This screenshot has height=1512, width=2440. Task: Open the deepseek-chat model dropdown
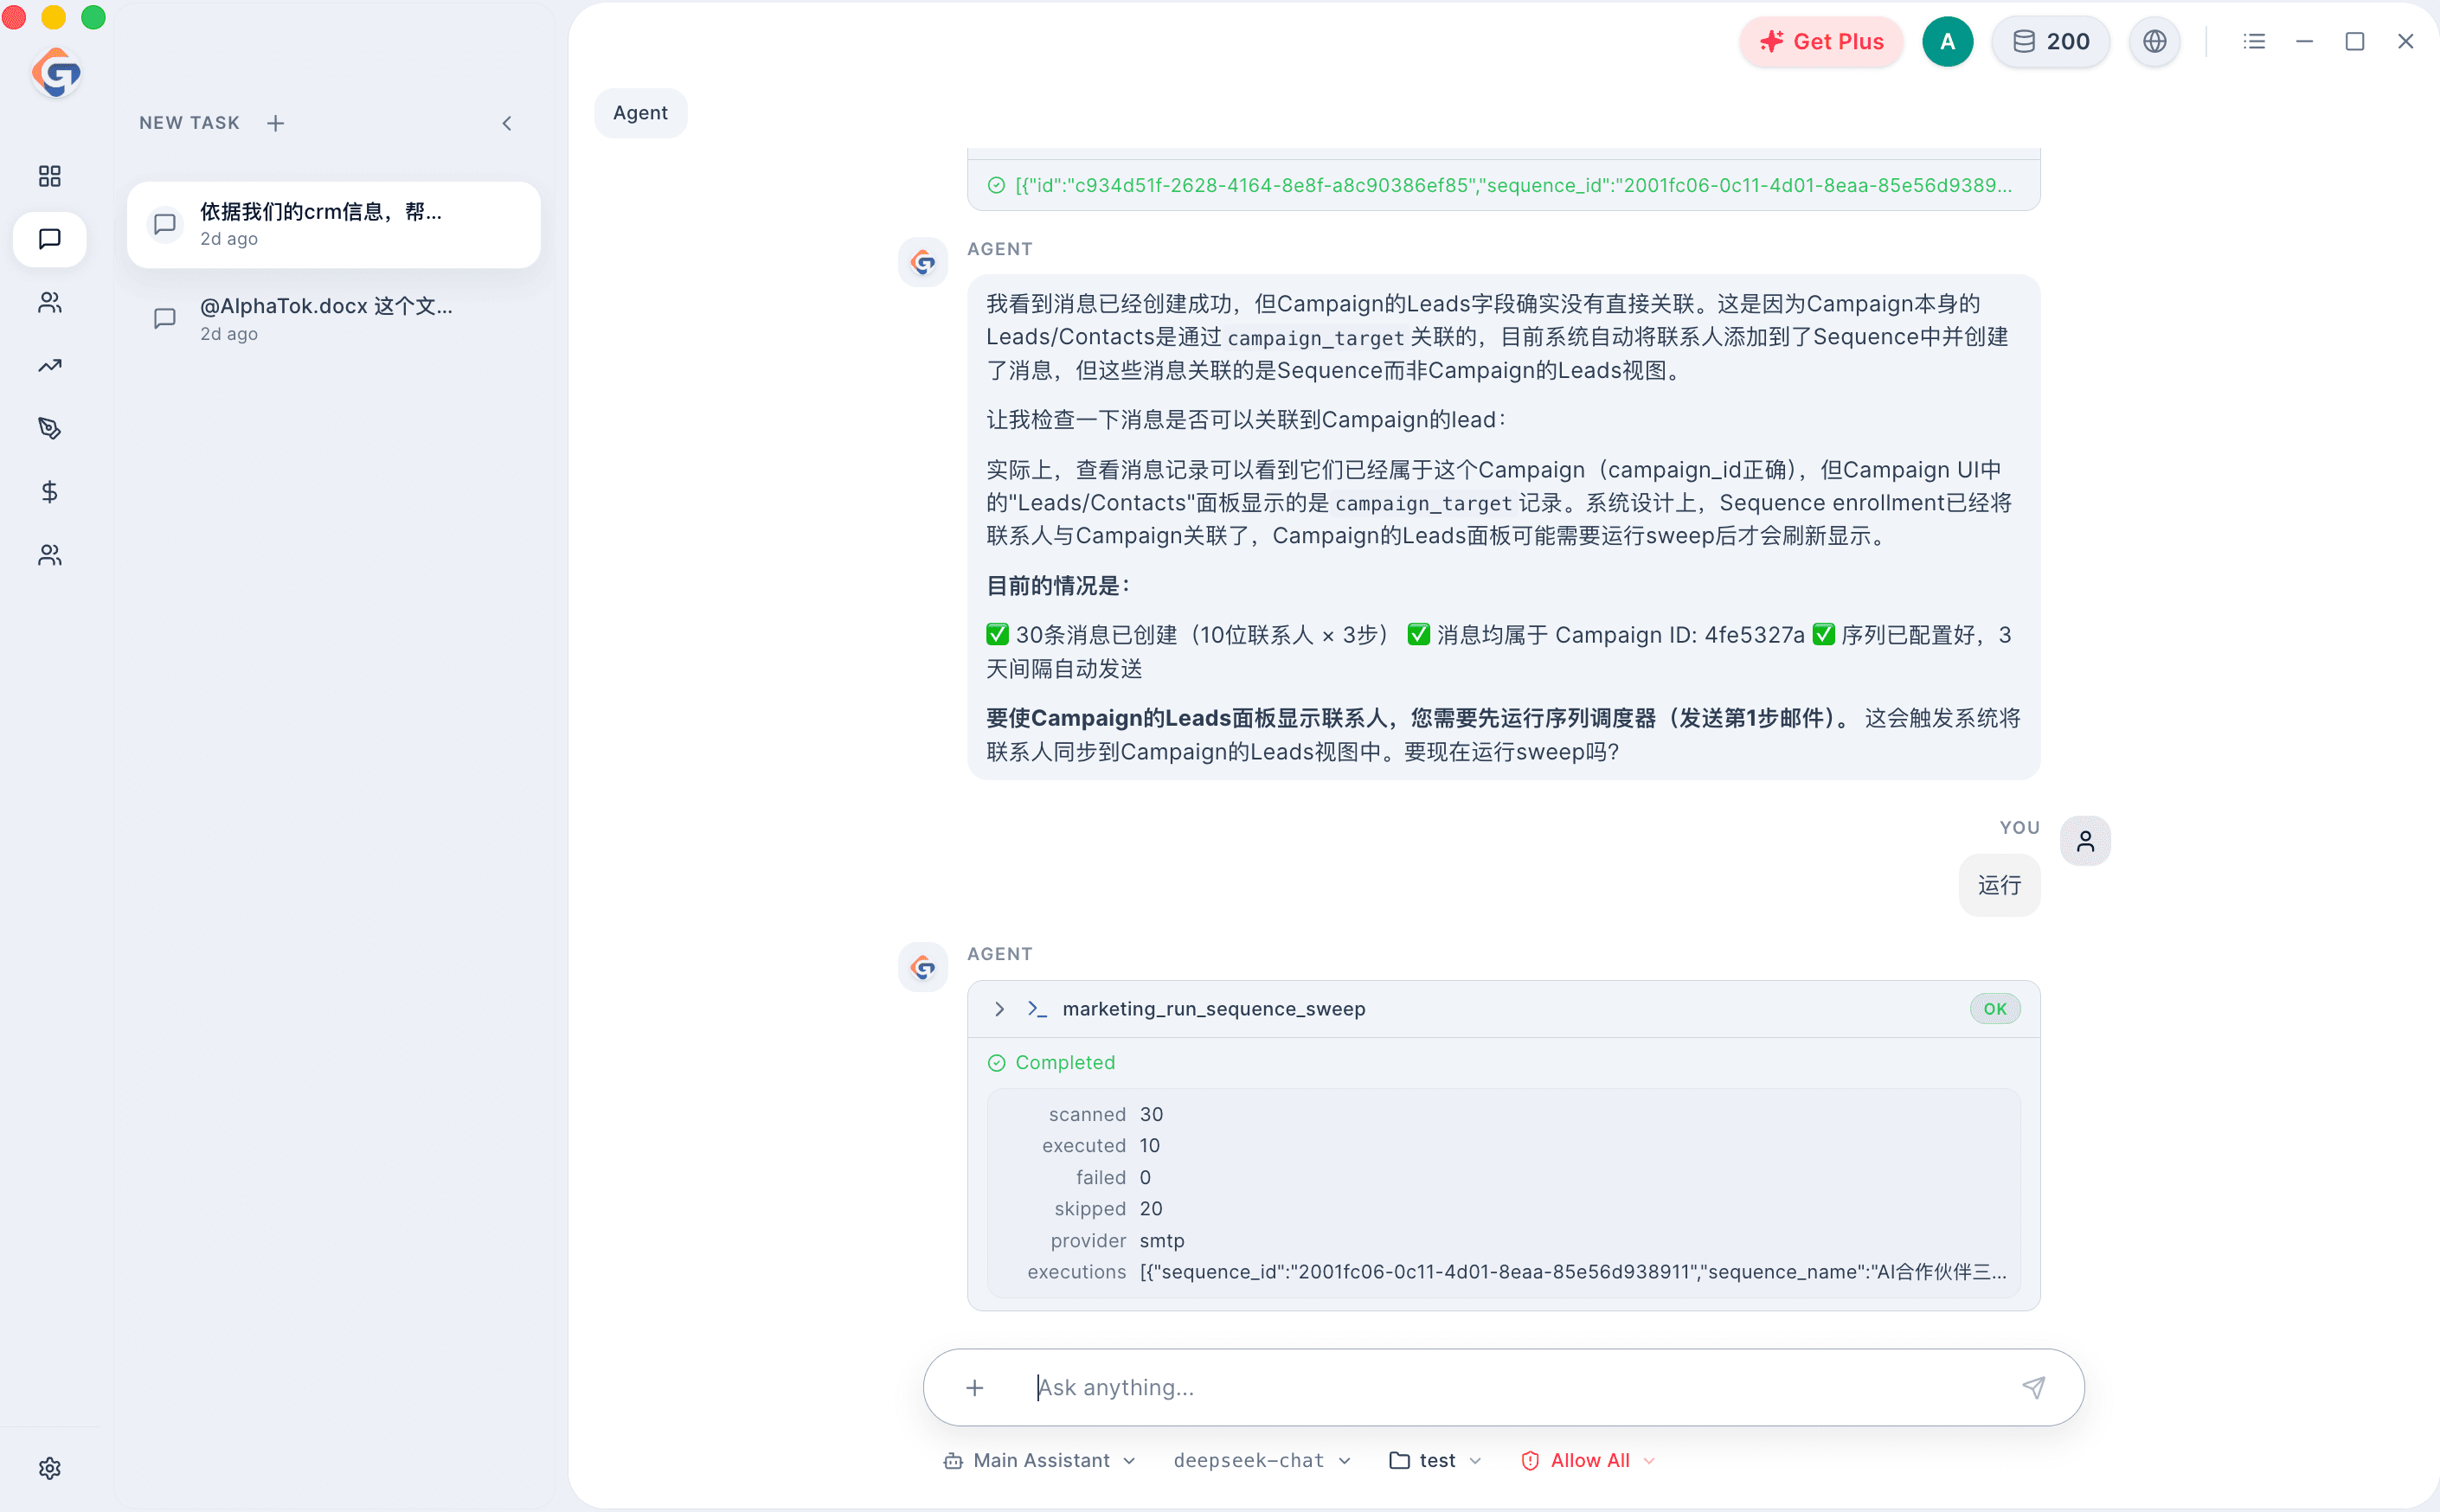(x=1262, y=1460)
